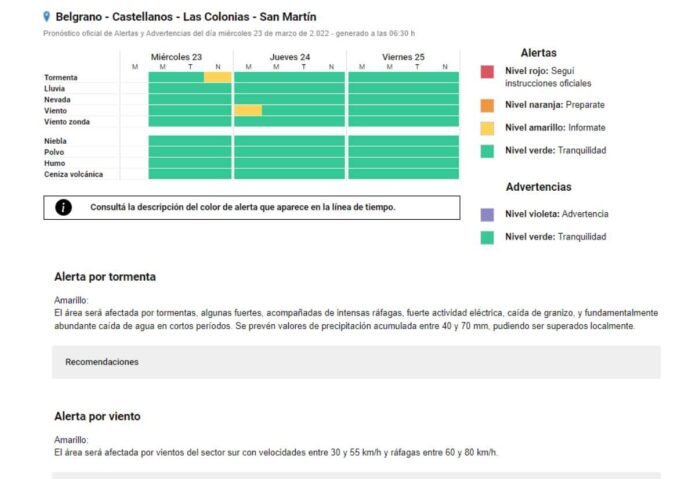
Task: Click the Viento zonda row label
Action: click(x=66, y=121)
